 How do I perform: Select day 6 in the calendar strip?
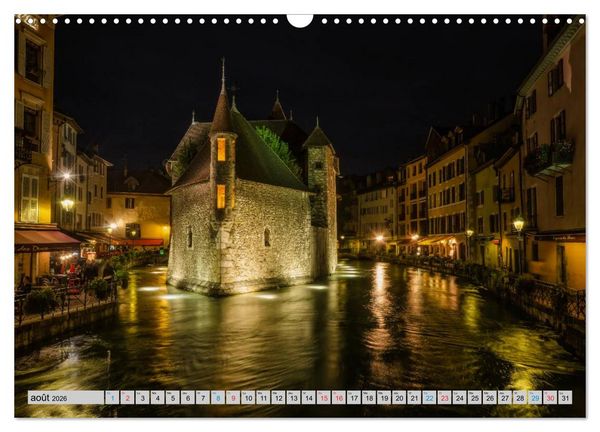click(188, 398)
